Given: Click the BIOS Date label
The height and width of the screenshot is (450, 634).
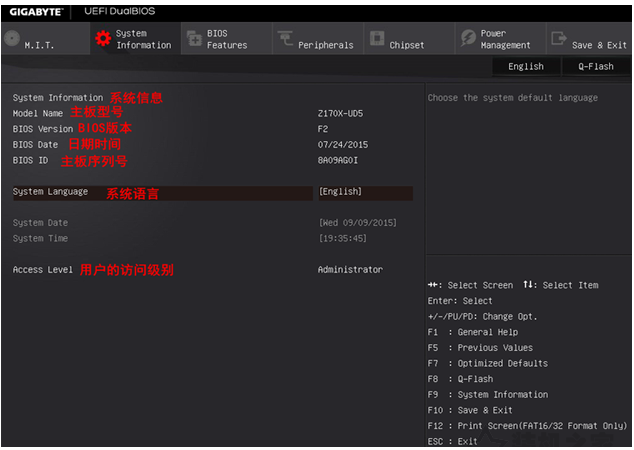Looking at the screenshot, I should click(35, 145).
